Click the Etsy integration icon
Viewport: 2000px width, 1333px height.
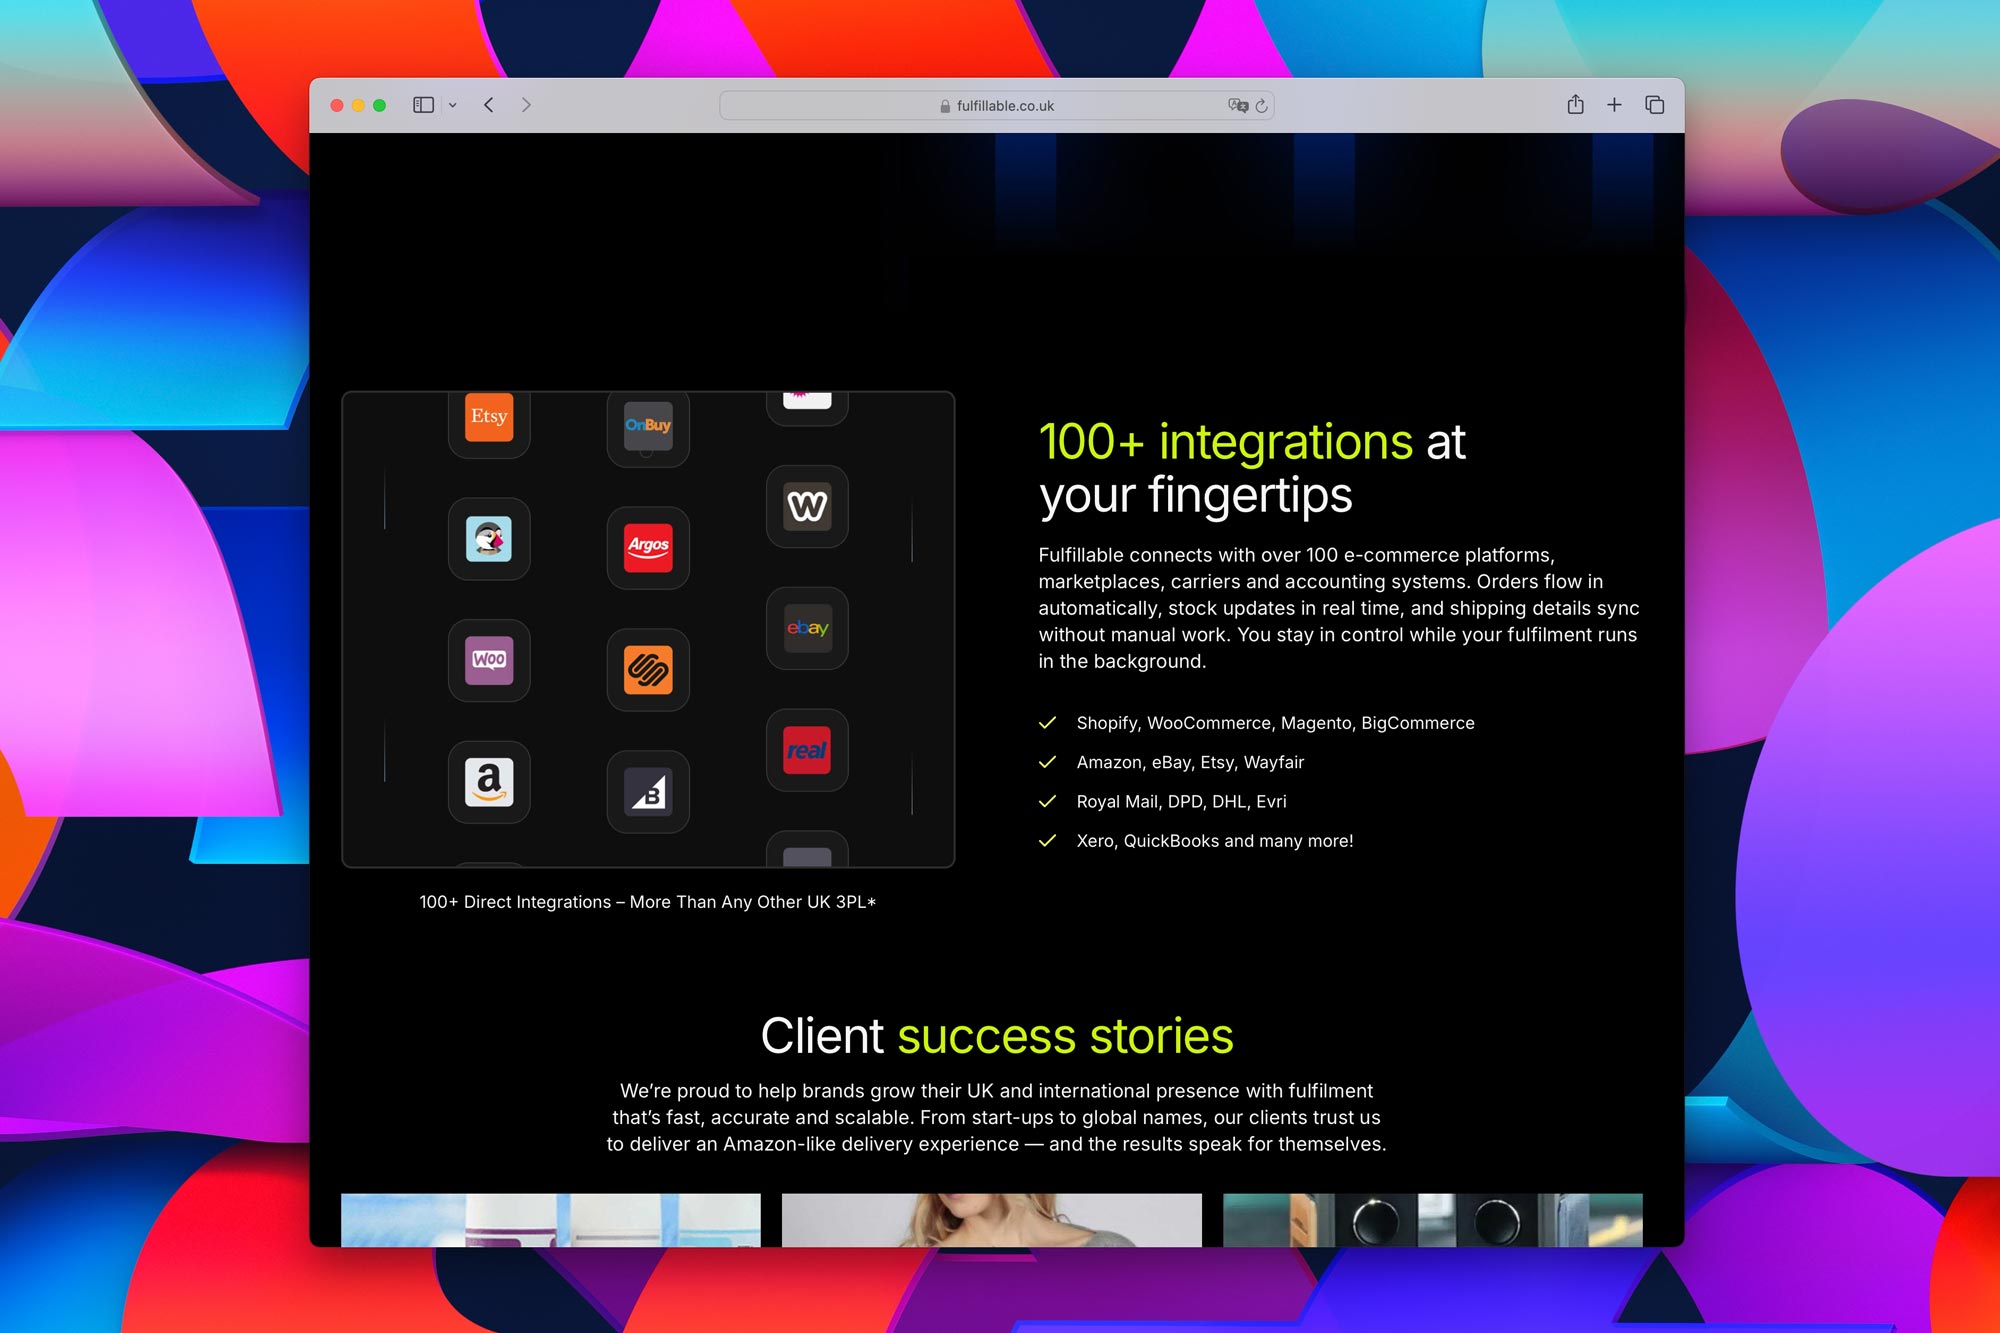coord(489,417)
